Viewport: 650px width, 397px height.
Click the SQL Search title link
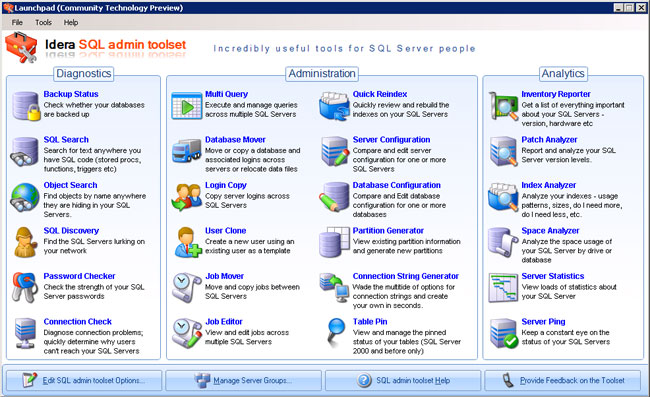click(66, 140)
